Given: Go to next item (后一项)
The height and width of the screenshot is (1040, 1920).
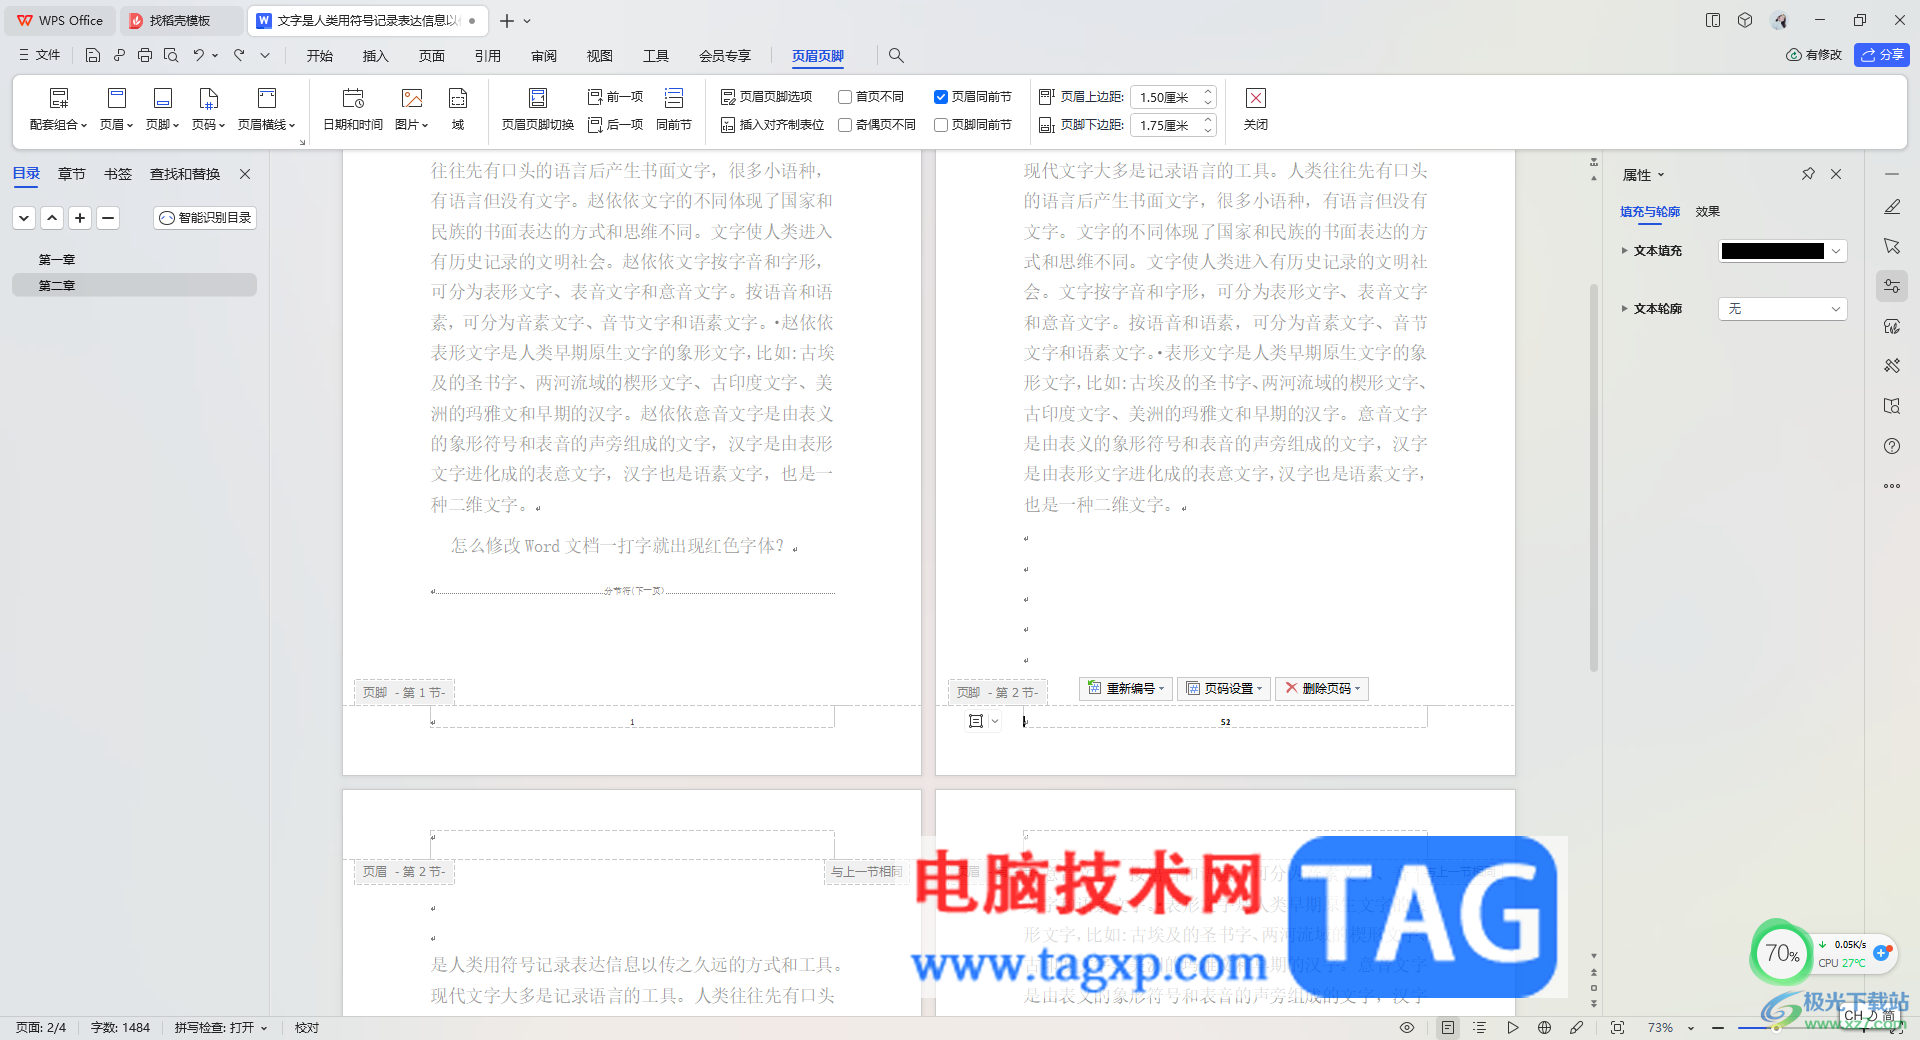Looking at the screenshot, I should 615,124.
